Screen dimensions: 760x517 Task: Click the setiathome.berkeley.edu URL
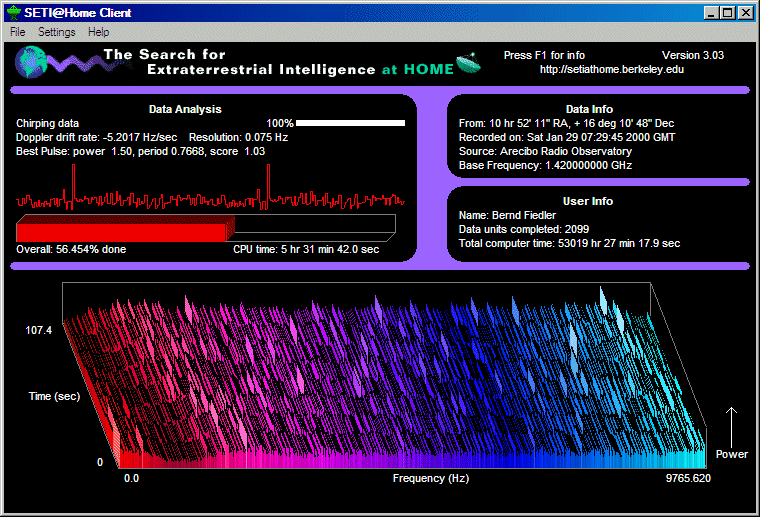click(x=612, y=69)
